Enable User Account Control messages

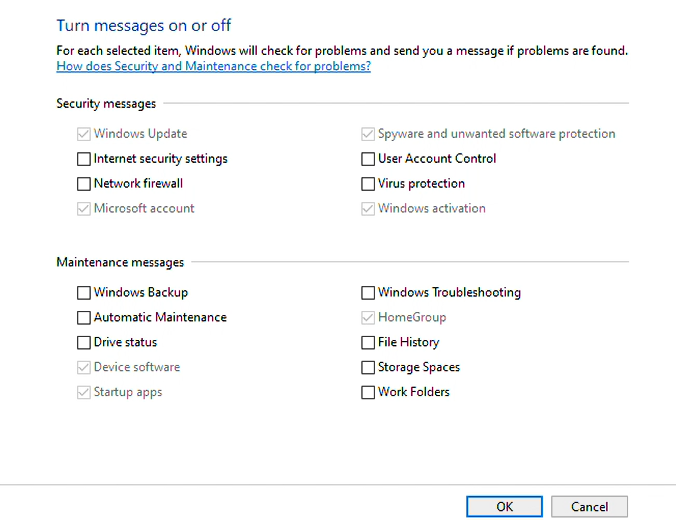pyautogui.click(x=368, y=159)
